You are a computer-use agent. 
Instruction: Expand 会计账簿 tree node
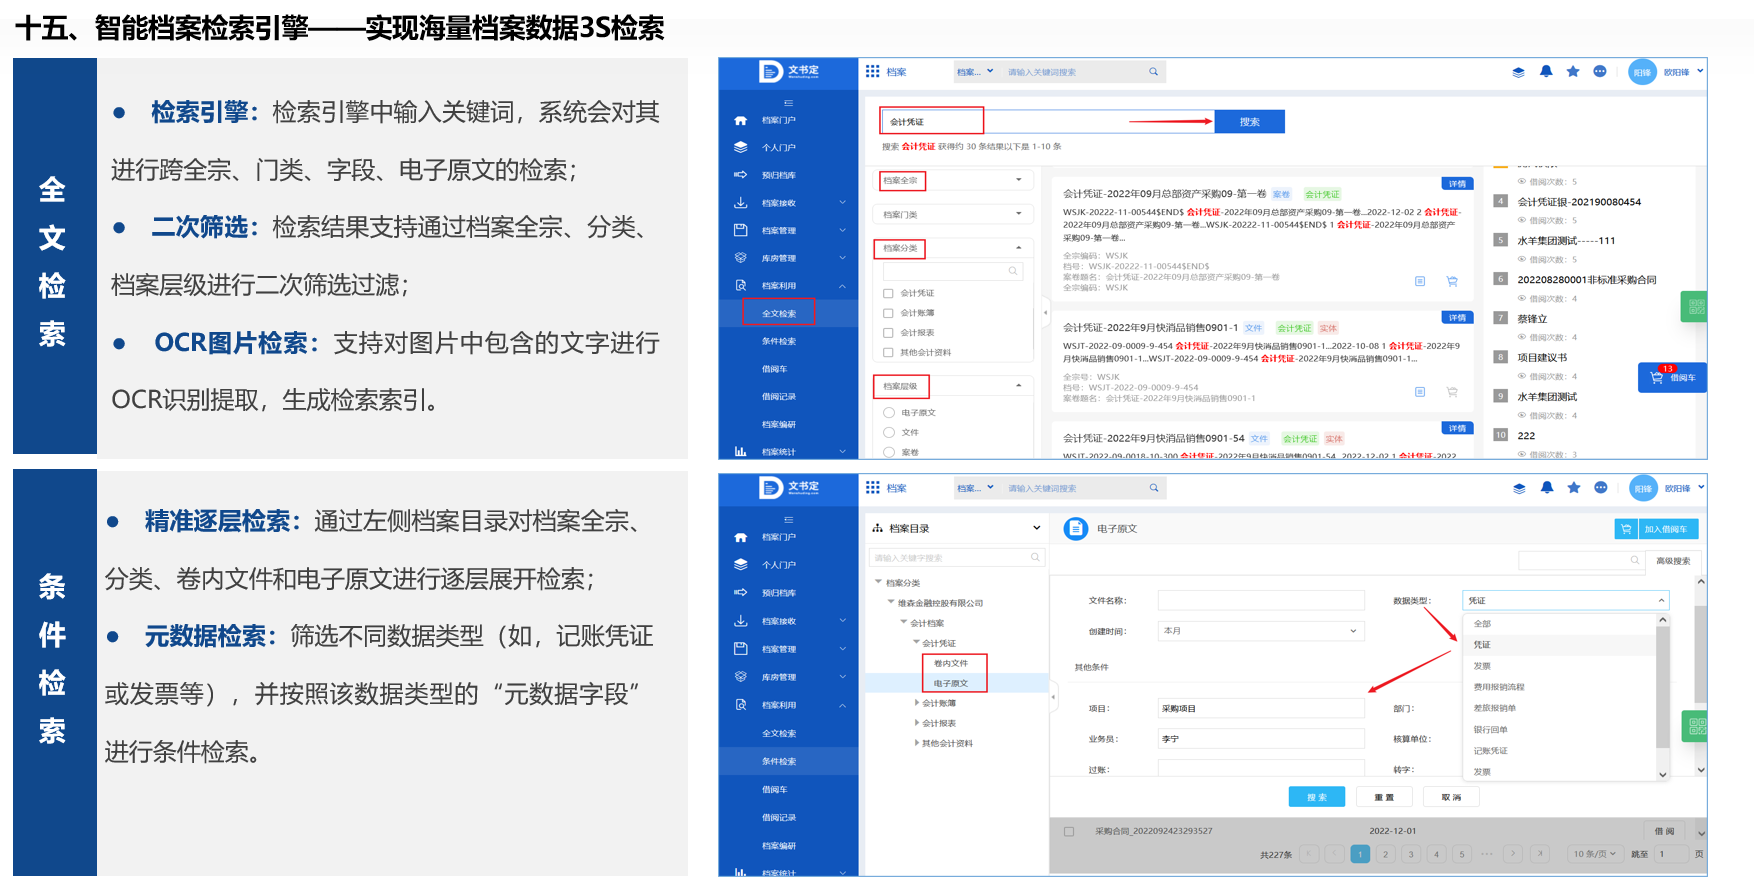click(917, 703)
